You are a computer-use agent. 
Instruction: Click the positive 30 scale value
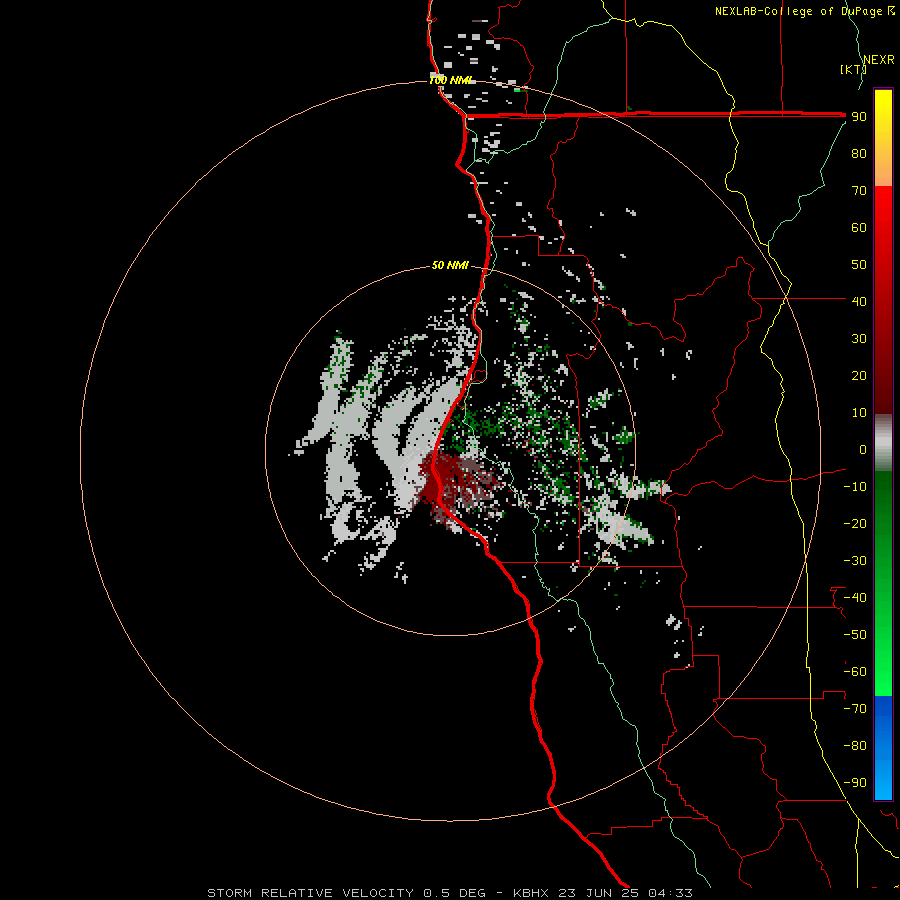[859, 339]
